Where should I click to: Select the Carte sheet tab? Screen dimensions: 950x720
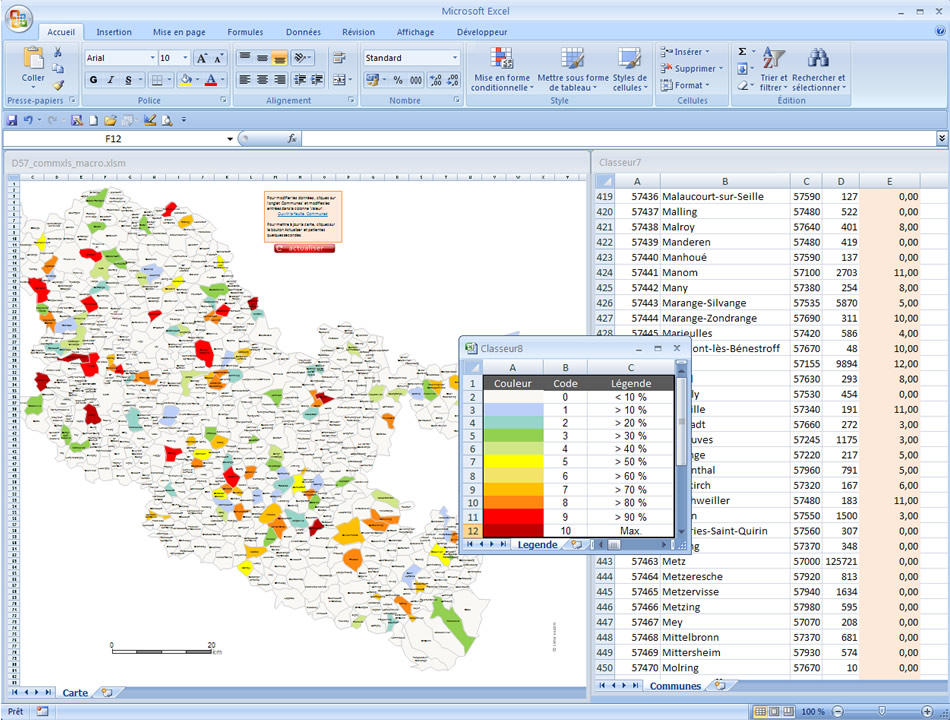click(75, 693)
